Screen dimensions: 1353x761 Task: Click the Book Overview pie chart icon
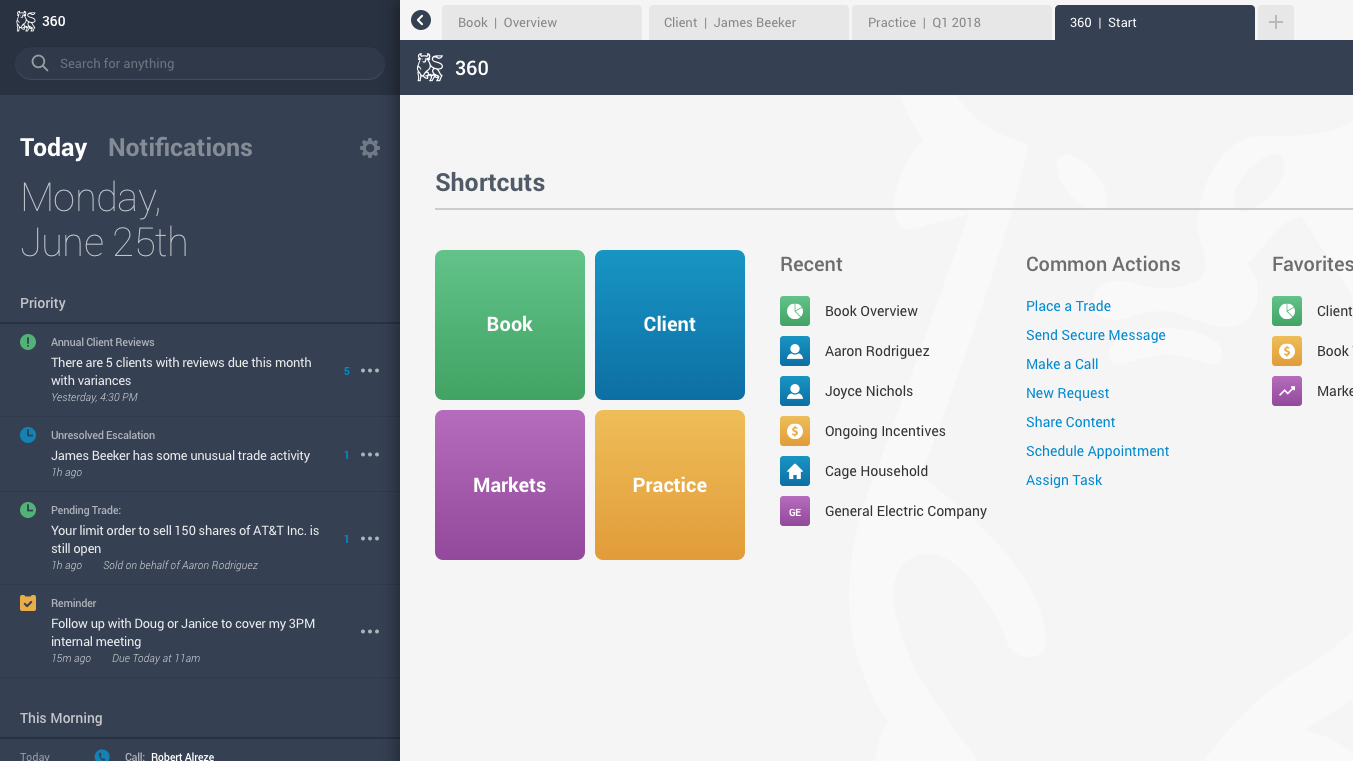tap(795, 311)
